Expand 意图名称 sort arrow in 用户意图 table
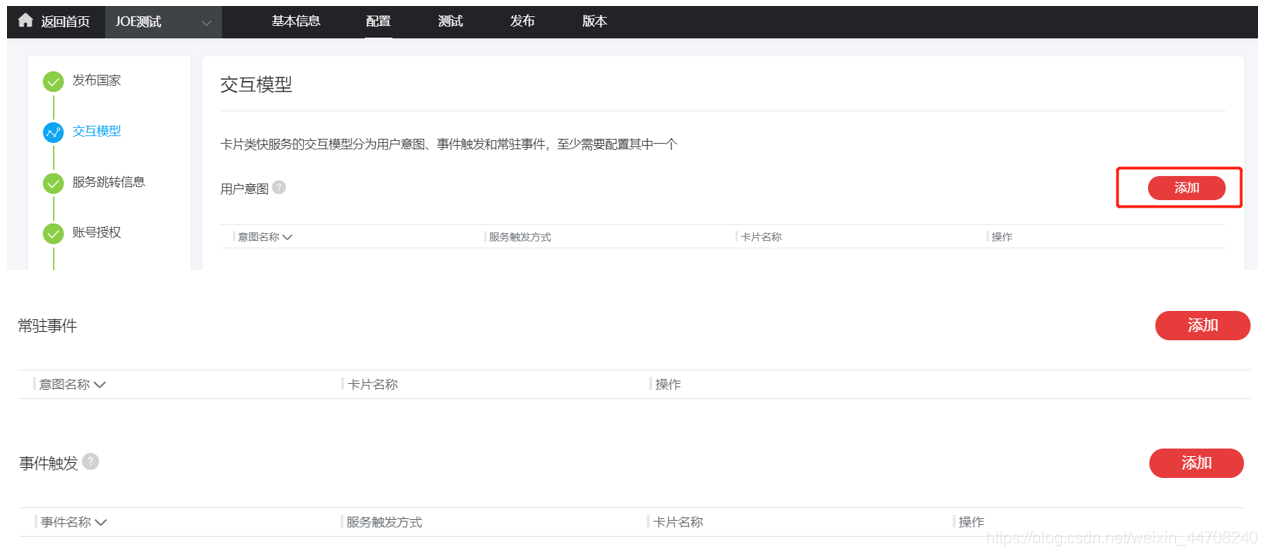 click(x=287, y=237)
